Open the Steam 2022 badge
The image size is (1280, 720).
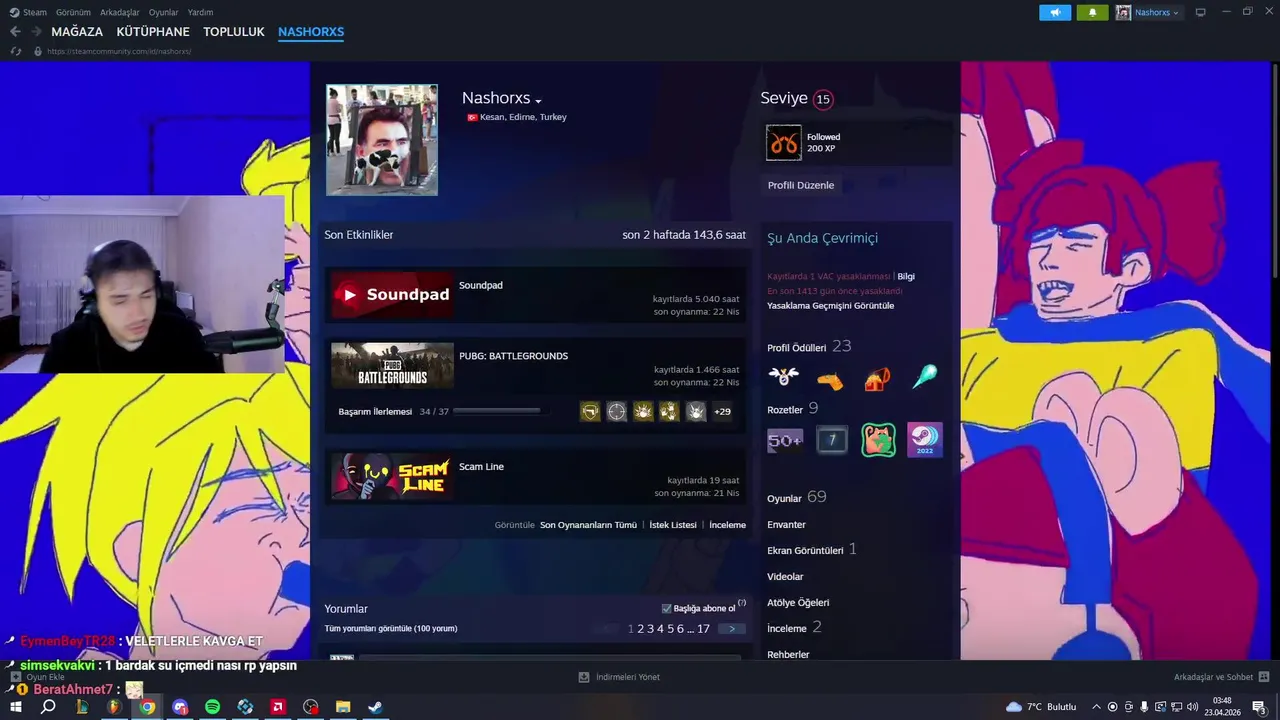[925, 440]
